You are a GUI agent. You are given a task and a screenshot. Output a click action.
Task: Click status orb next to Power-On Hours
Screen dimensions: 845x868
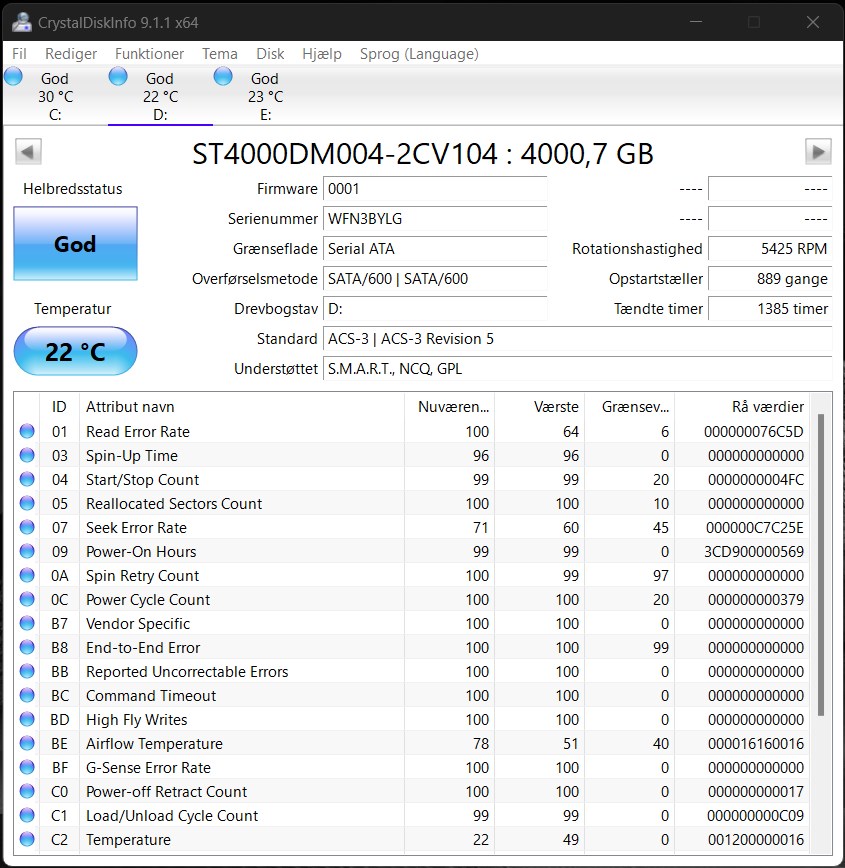pyautogui.click(x=26, y=552)
